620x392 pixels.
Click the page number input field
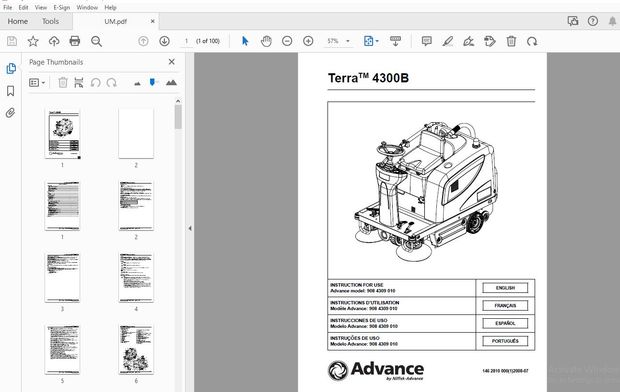186,41
